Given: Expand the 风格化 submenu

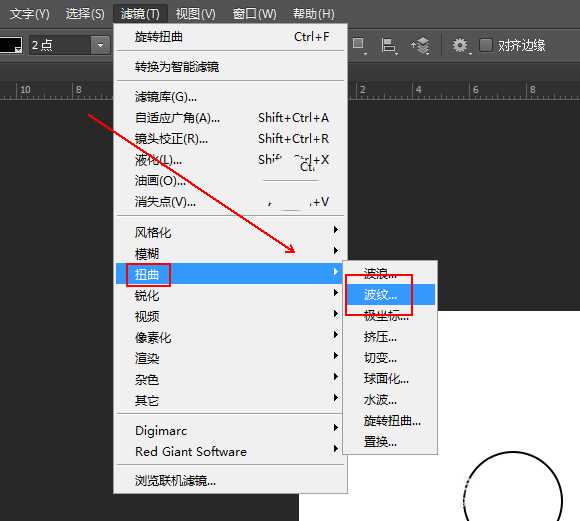Looking at the screenshot, I should [231, 232].
